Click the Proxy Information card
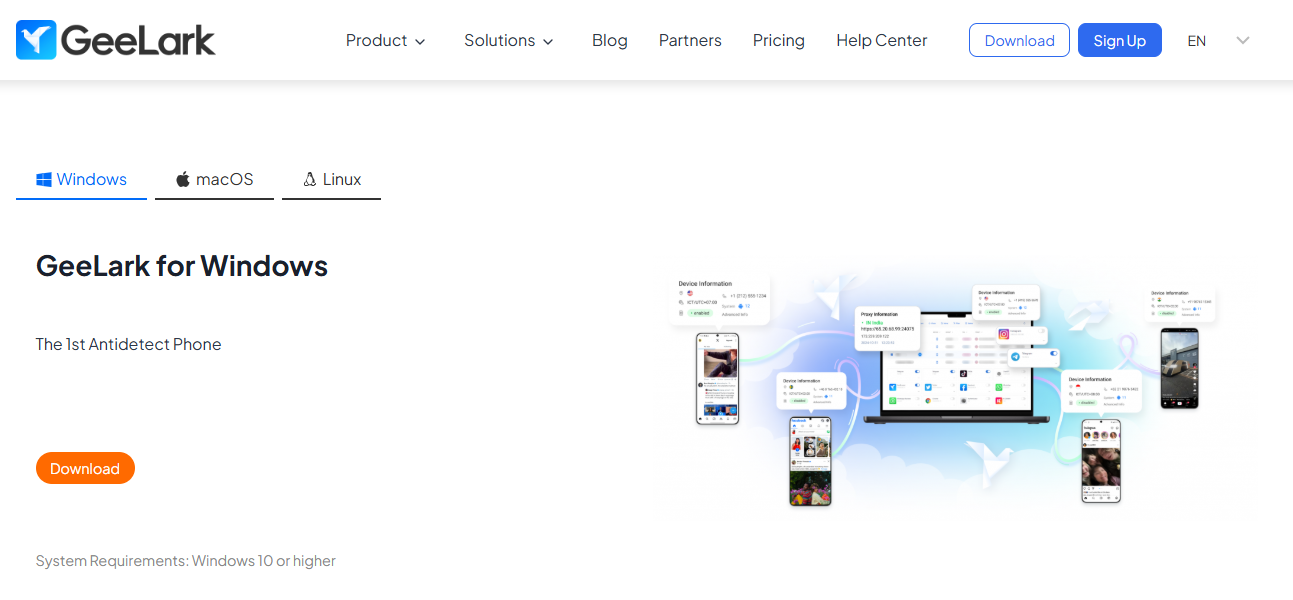 point(887,328)
